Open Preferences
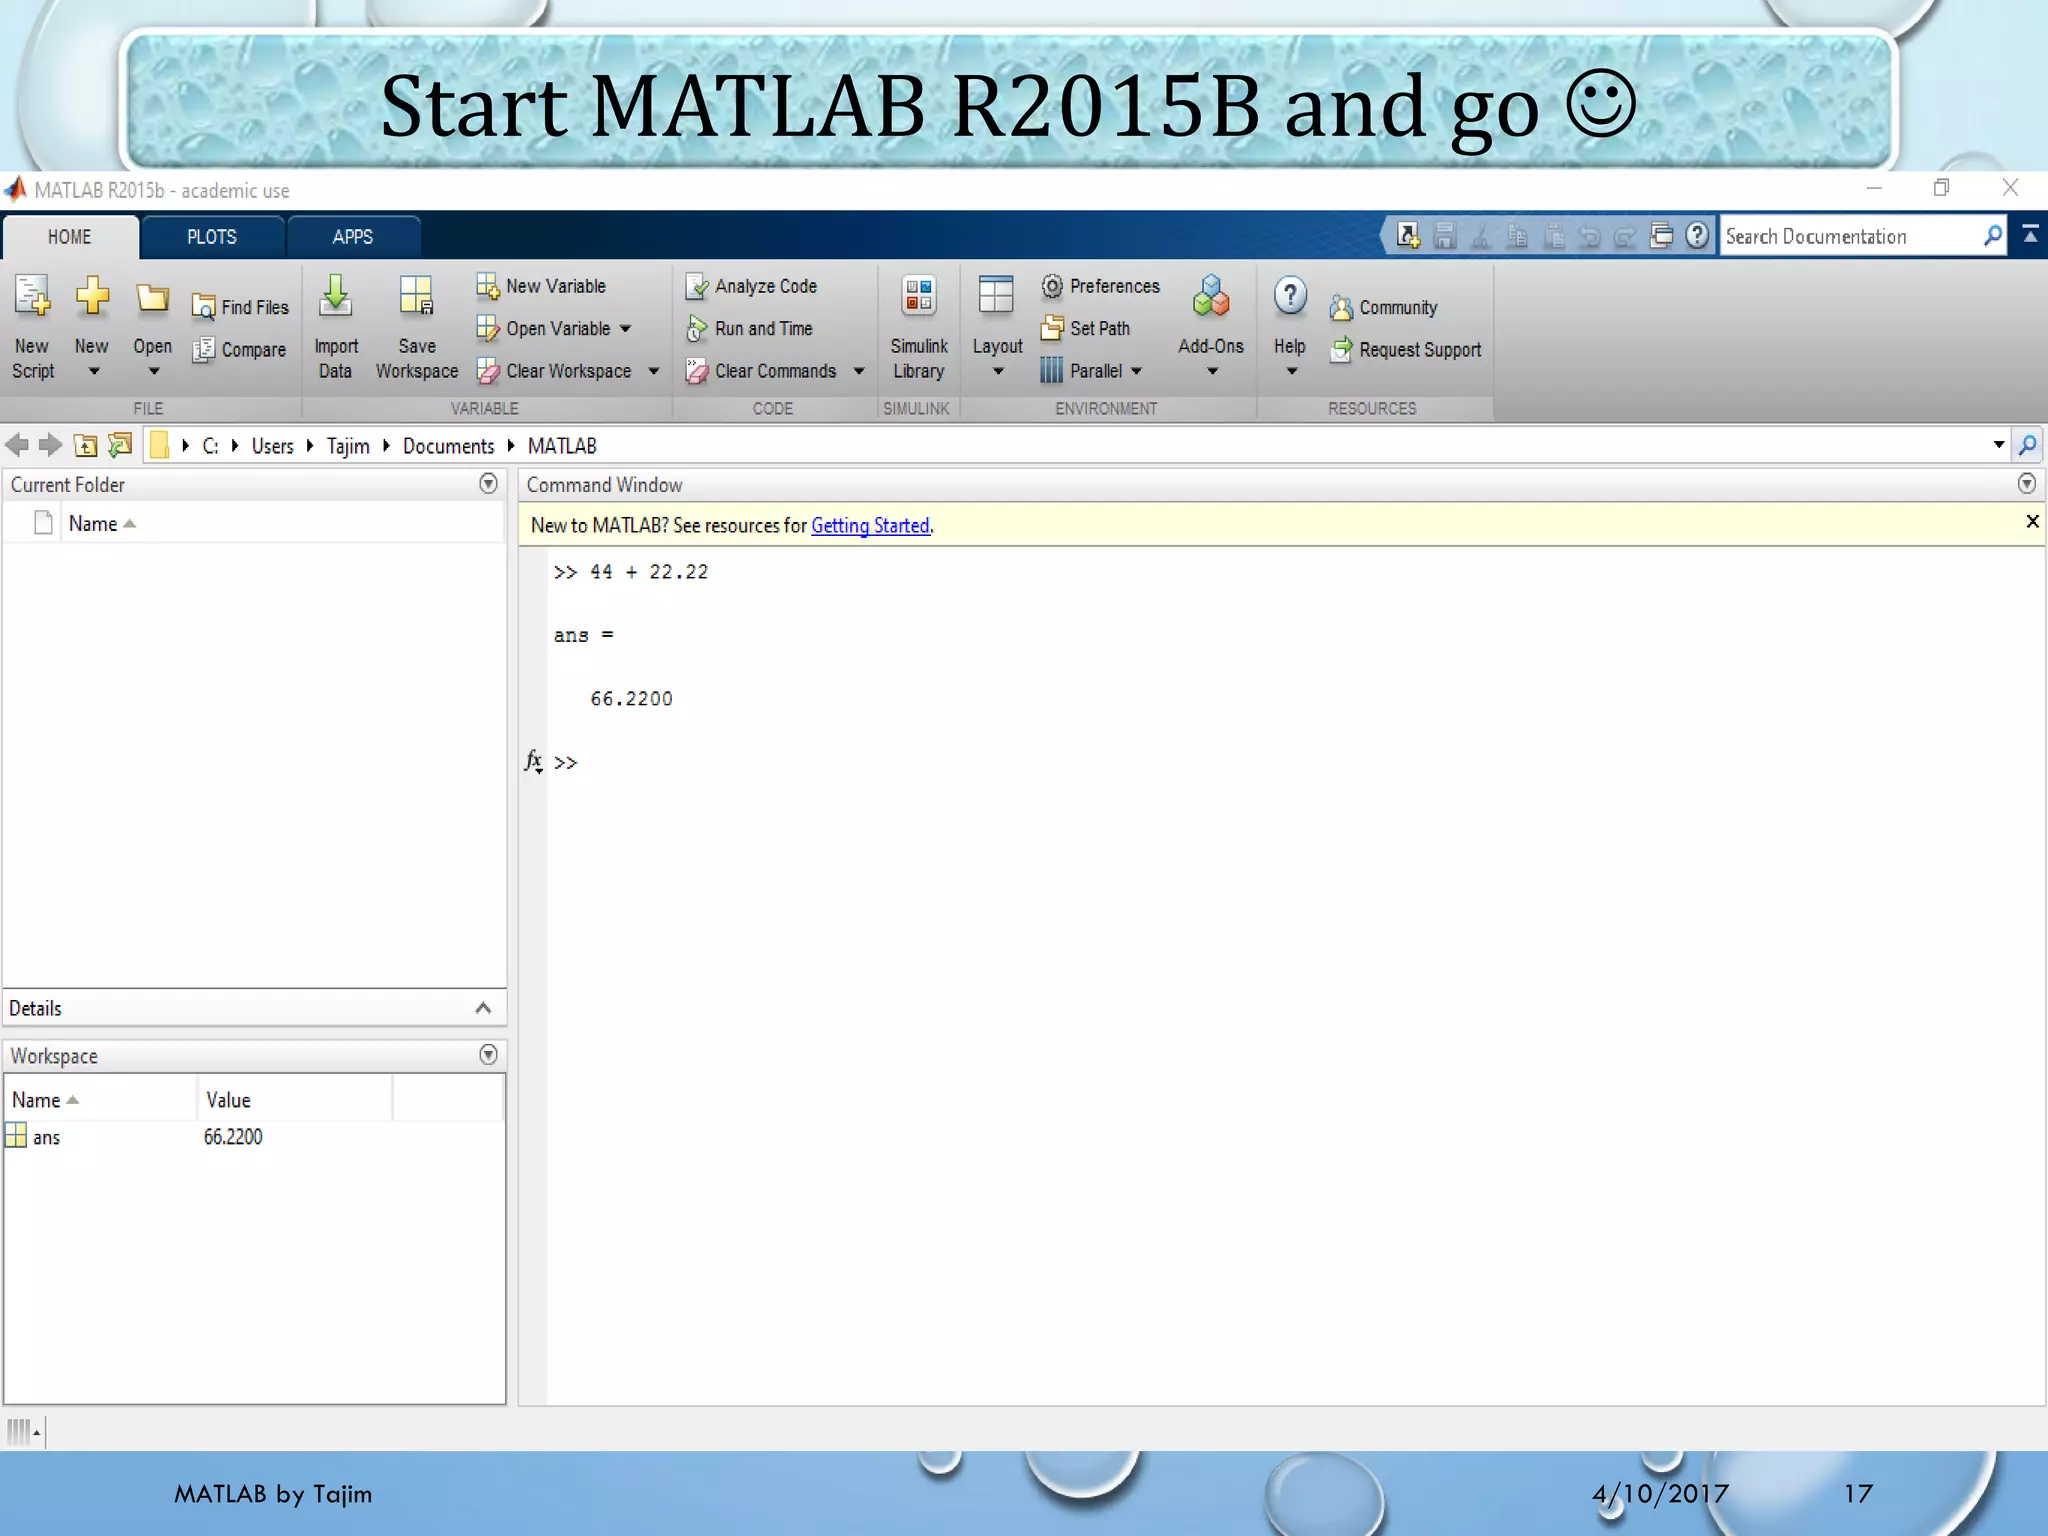Viewport: 2048px width, 1536px height. pyautogui.click(x=1100, y=286)
